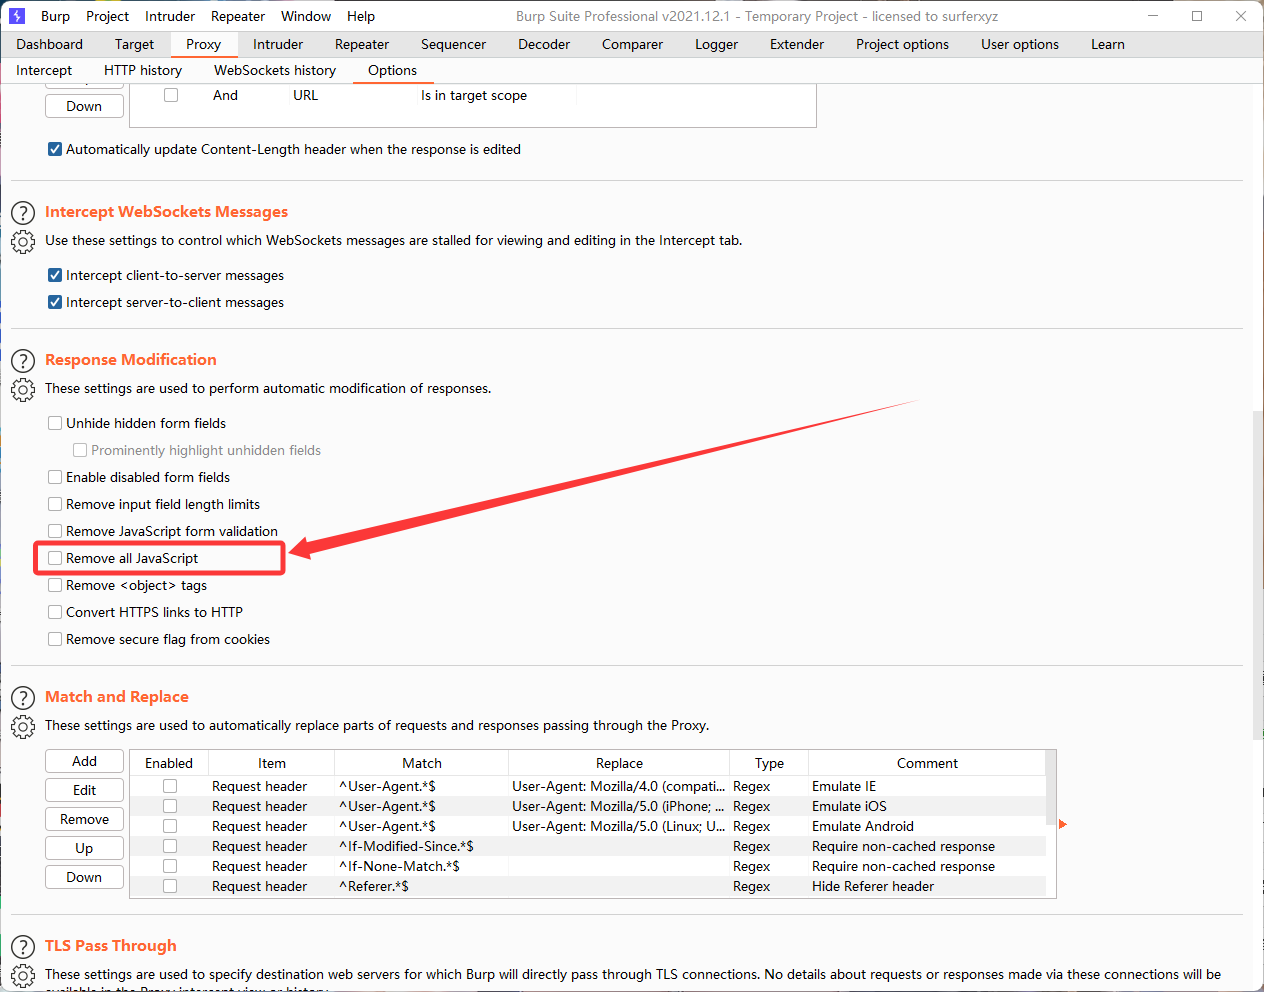The width and height of the screenshot is (1264, 992).
Task: Open the Repeater menu
Action: (238, 16)
